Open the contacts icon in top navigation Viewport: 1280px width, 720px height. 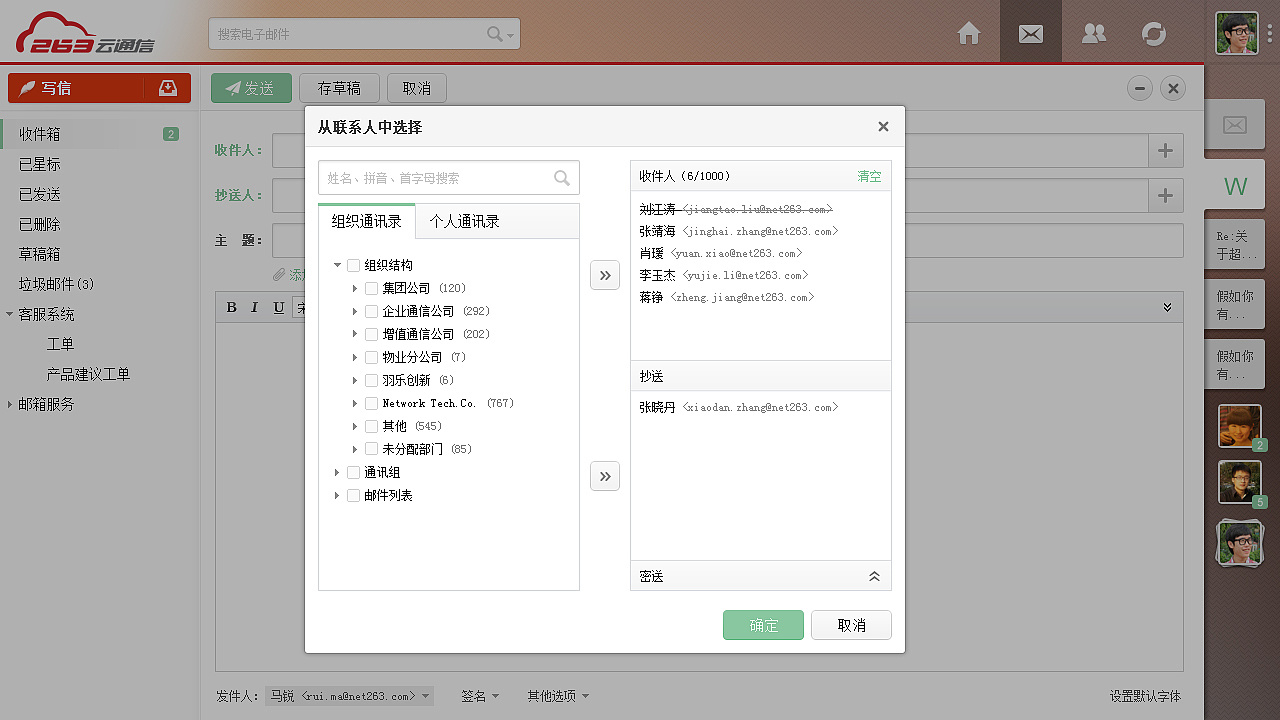pos(1093,33)
